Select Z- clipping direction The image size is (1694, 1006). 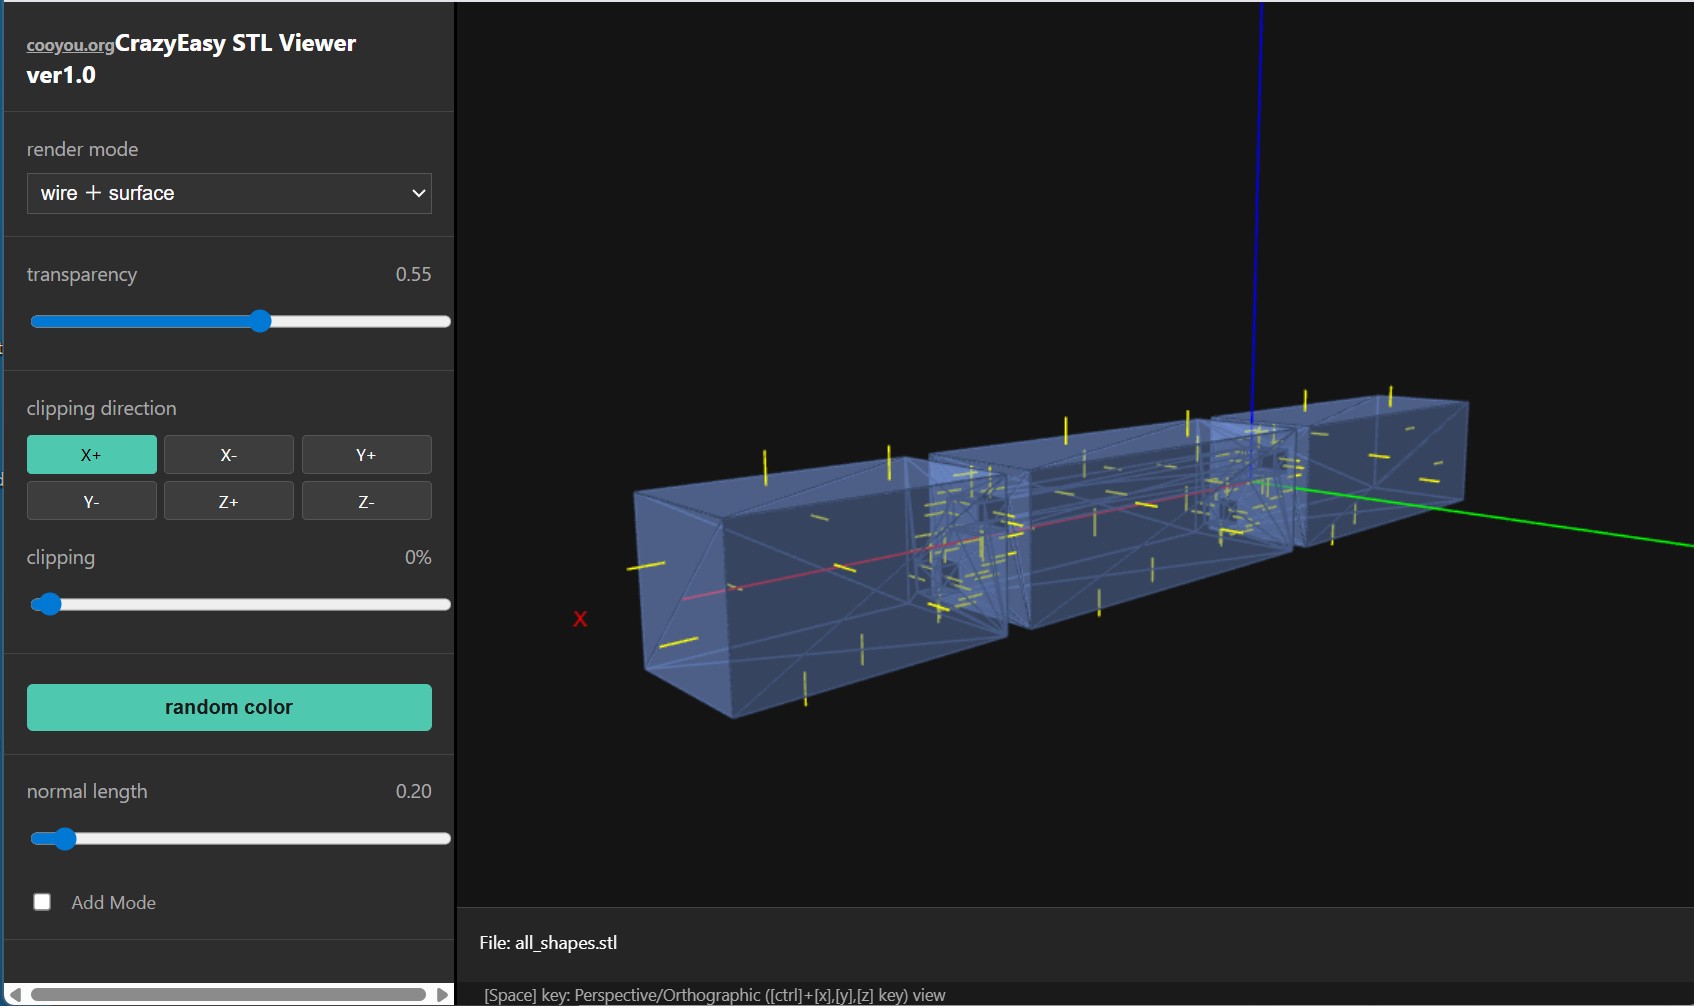[366, 501]
